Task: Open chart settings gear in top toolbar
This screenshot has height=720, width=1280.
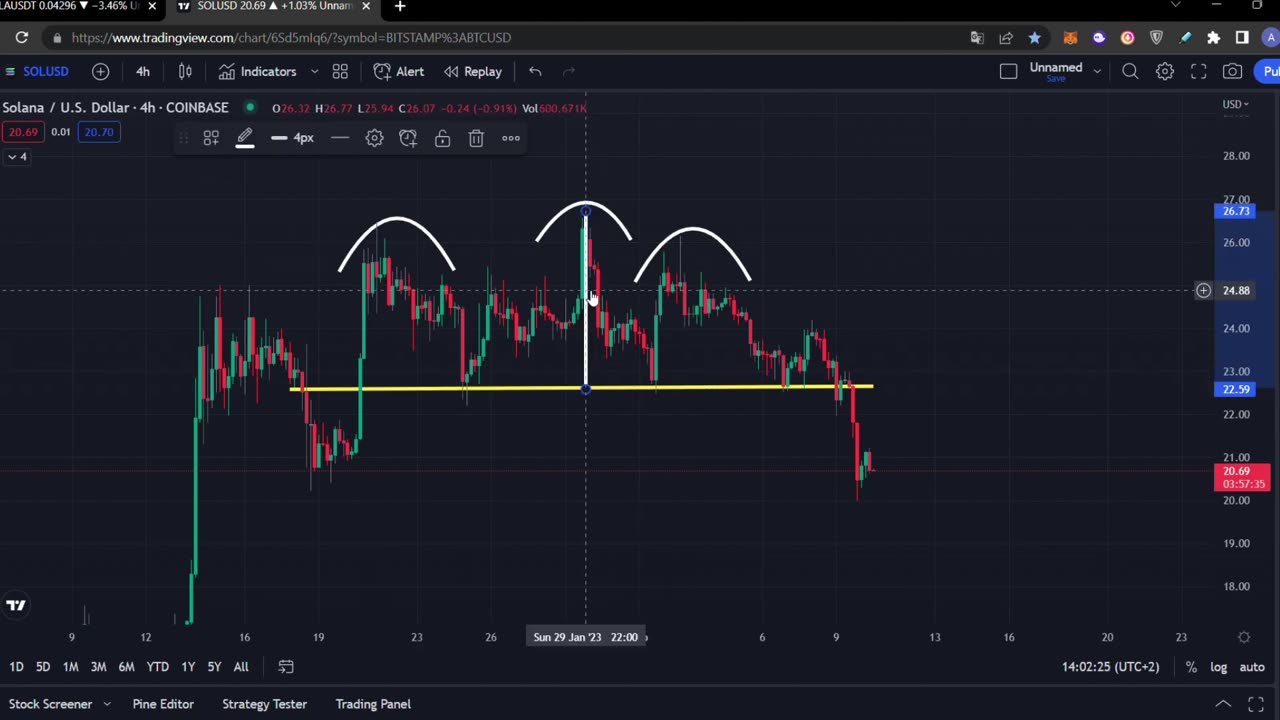Action: (1165, 72)
